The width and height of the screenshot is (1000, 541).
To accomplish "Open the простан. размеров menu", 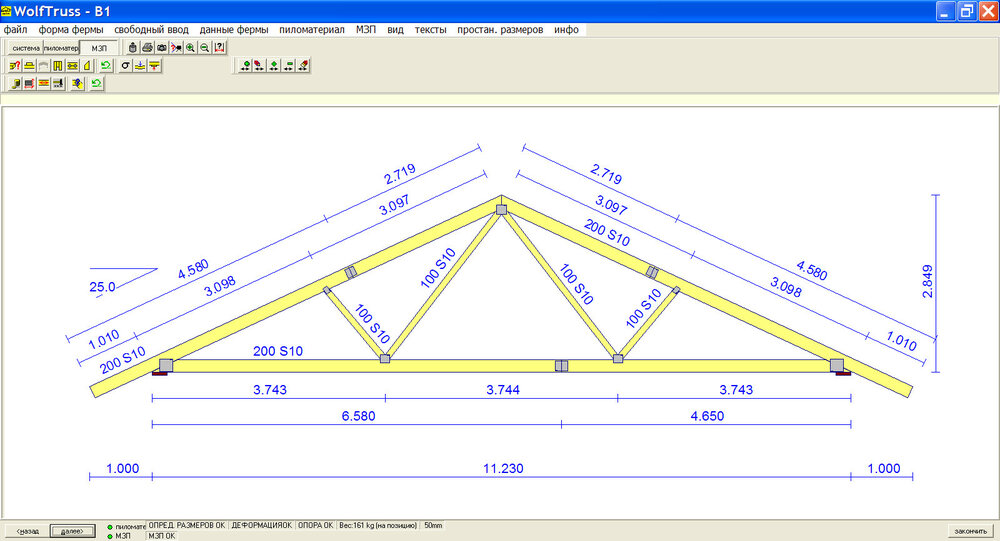I will point(500,30).
